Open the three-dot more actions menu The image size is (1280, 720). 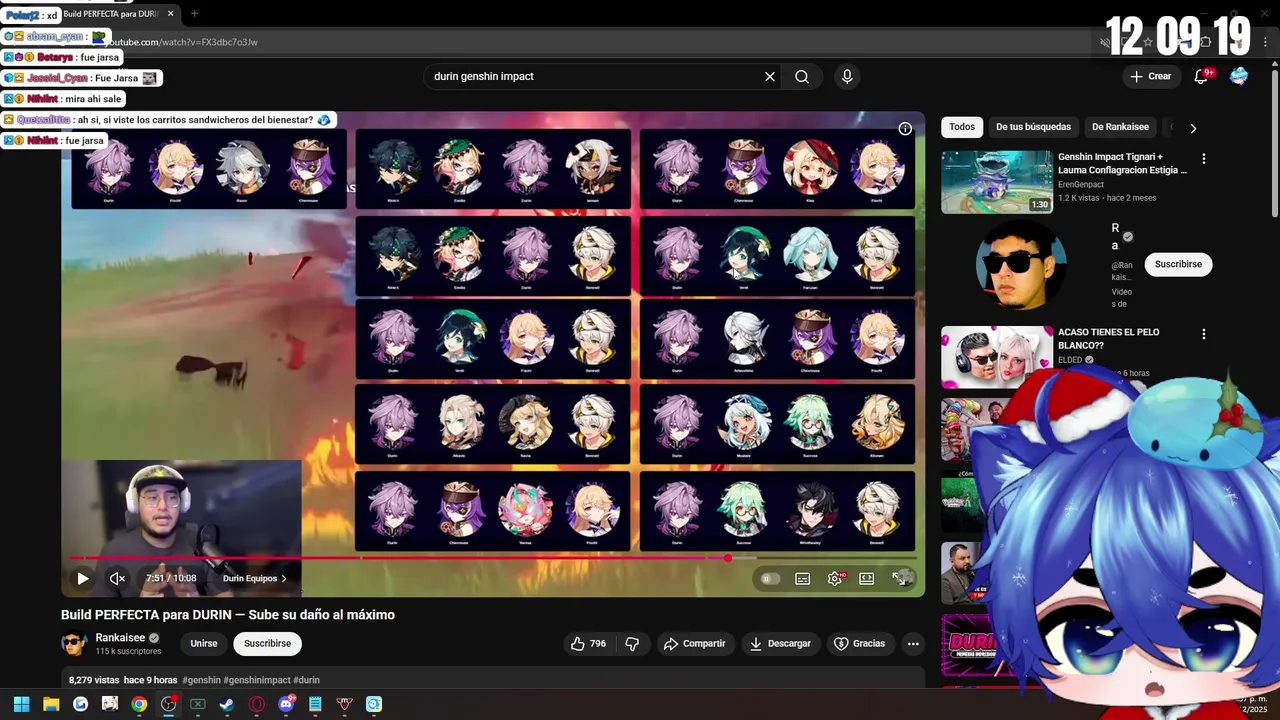click(913, 643)
